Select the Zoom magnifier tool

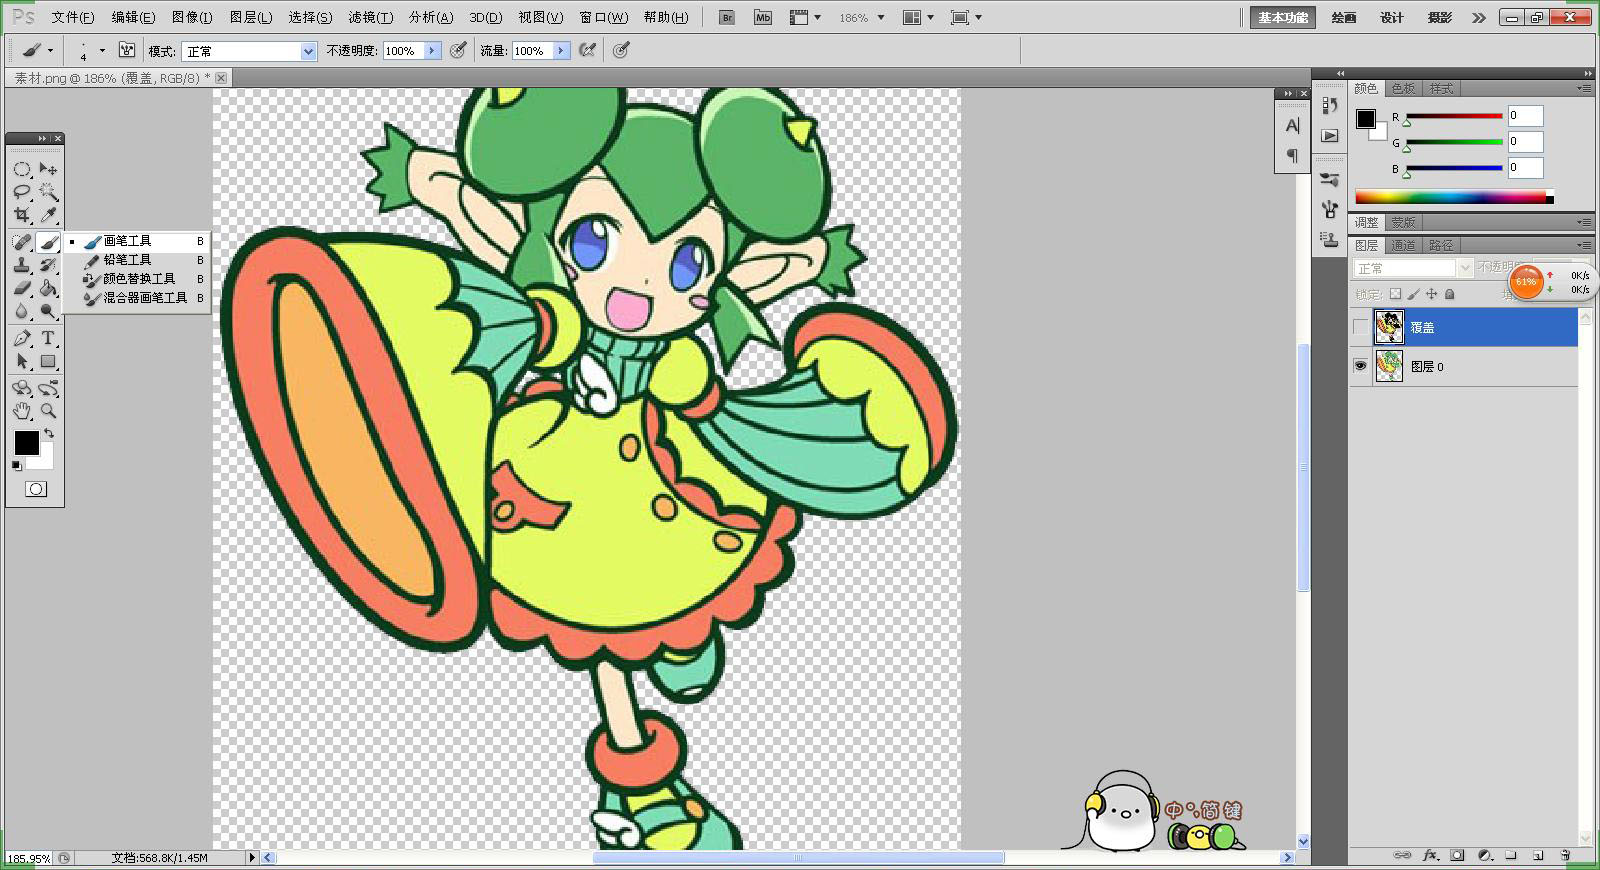48,411
